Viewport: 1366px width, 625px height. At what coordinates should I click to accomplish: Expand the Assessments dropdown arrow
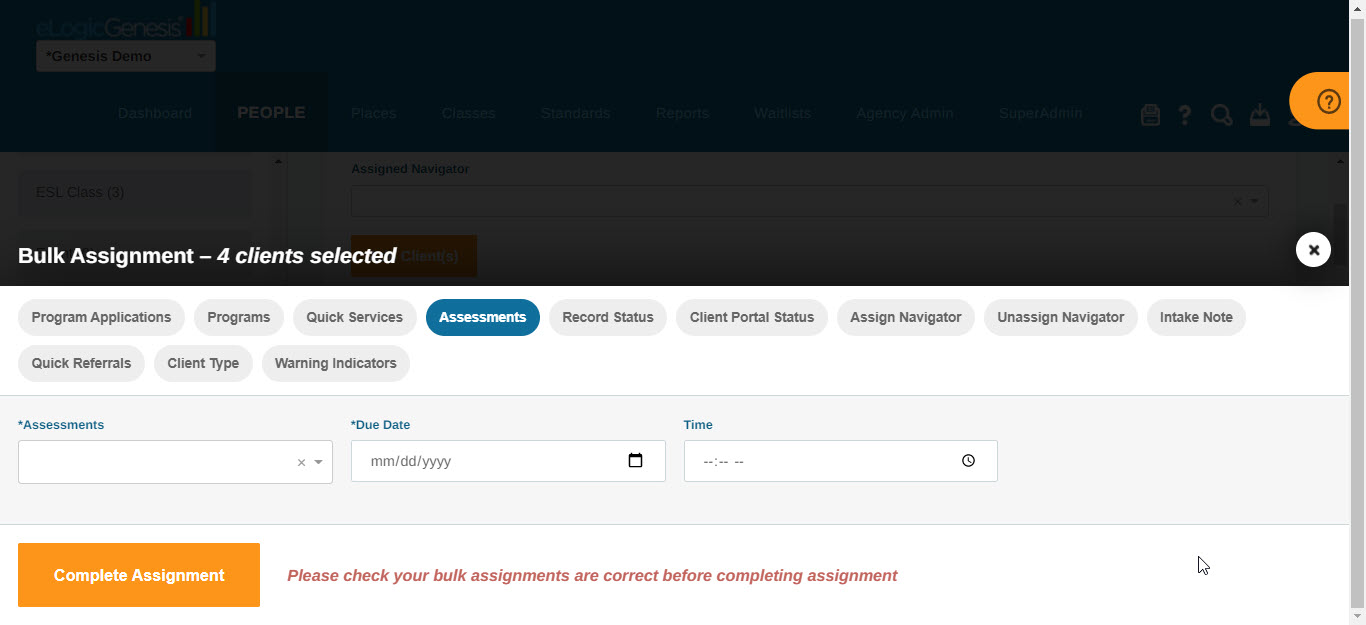point(318,463)
